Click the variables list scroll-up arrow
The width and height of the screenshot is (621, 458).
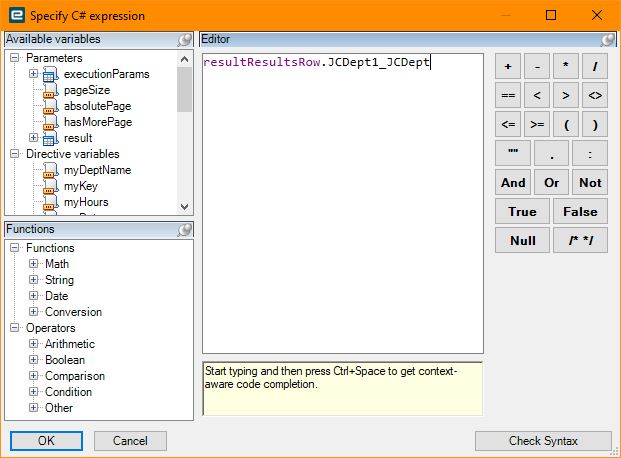click(184, 59)
